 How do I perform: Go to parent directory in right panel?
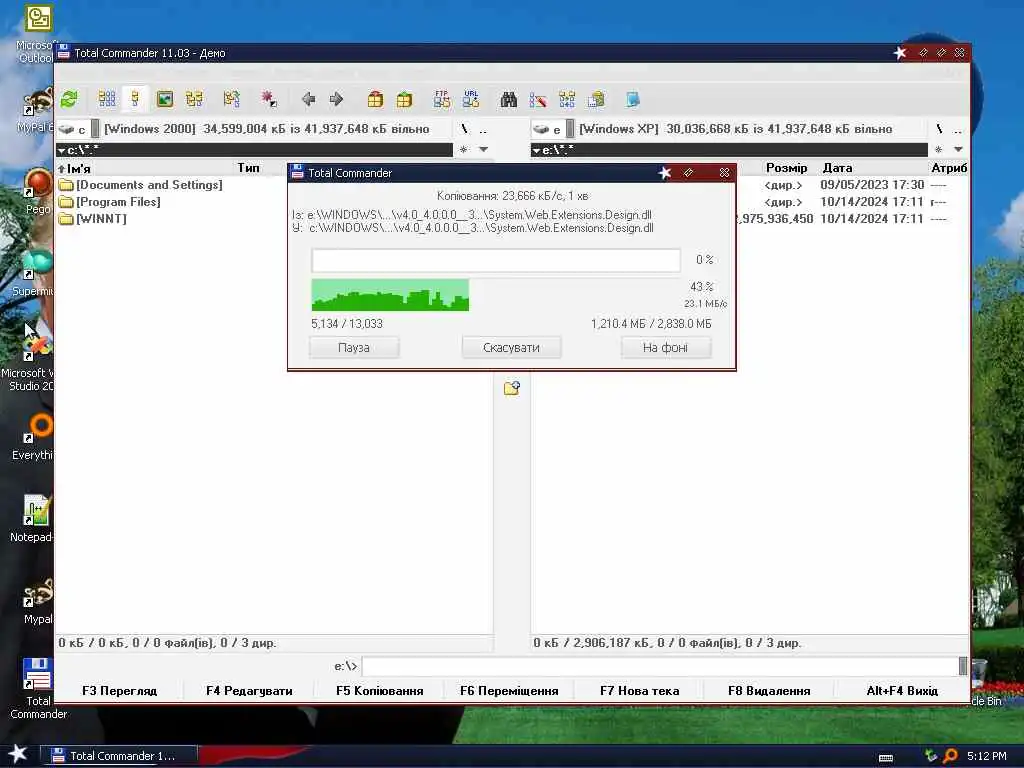pos(957,129)
